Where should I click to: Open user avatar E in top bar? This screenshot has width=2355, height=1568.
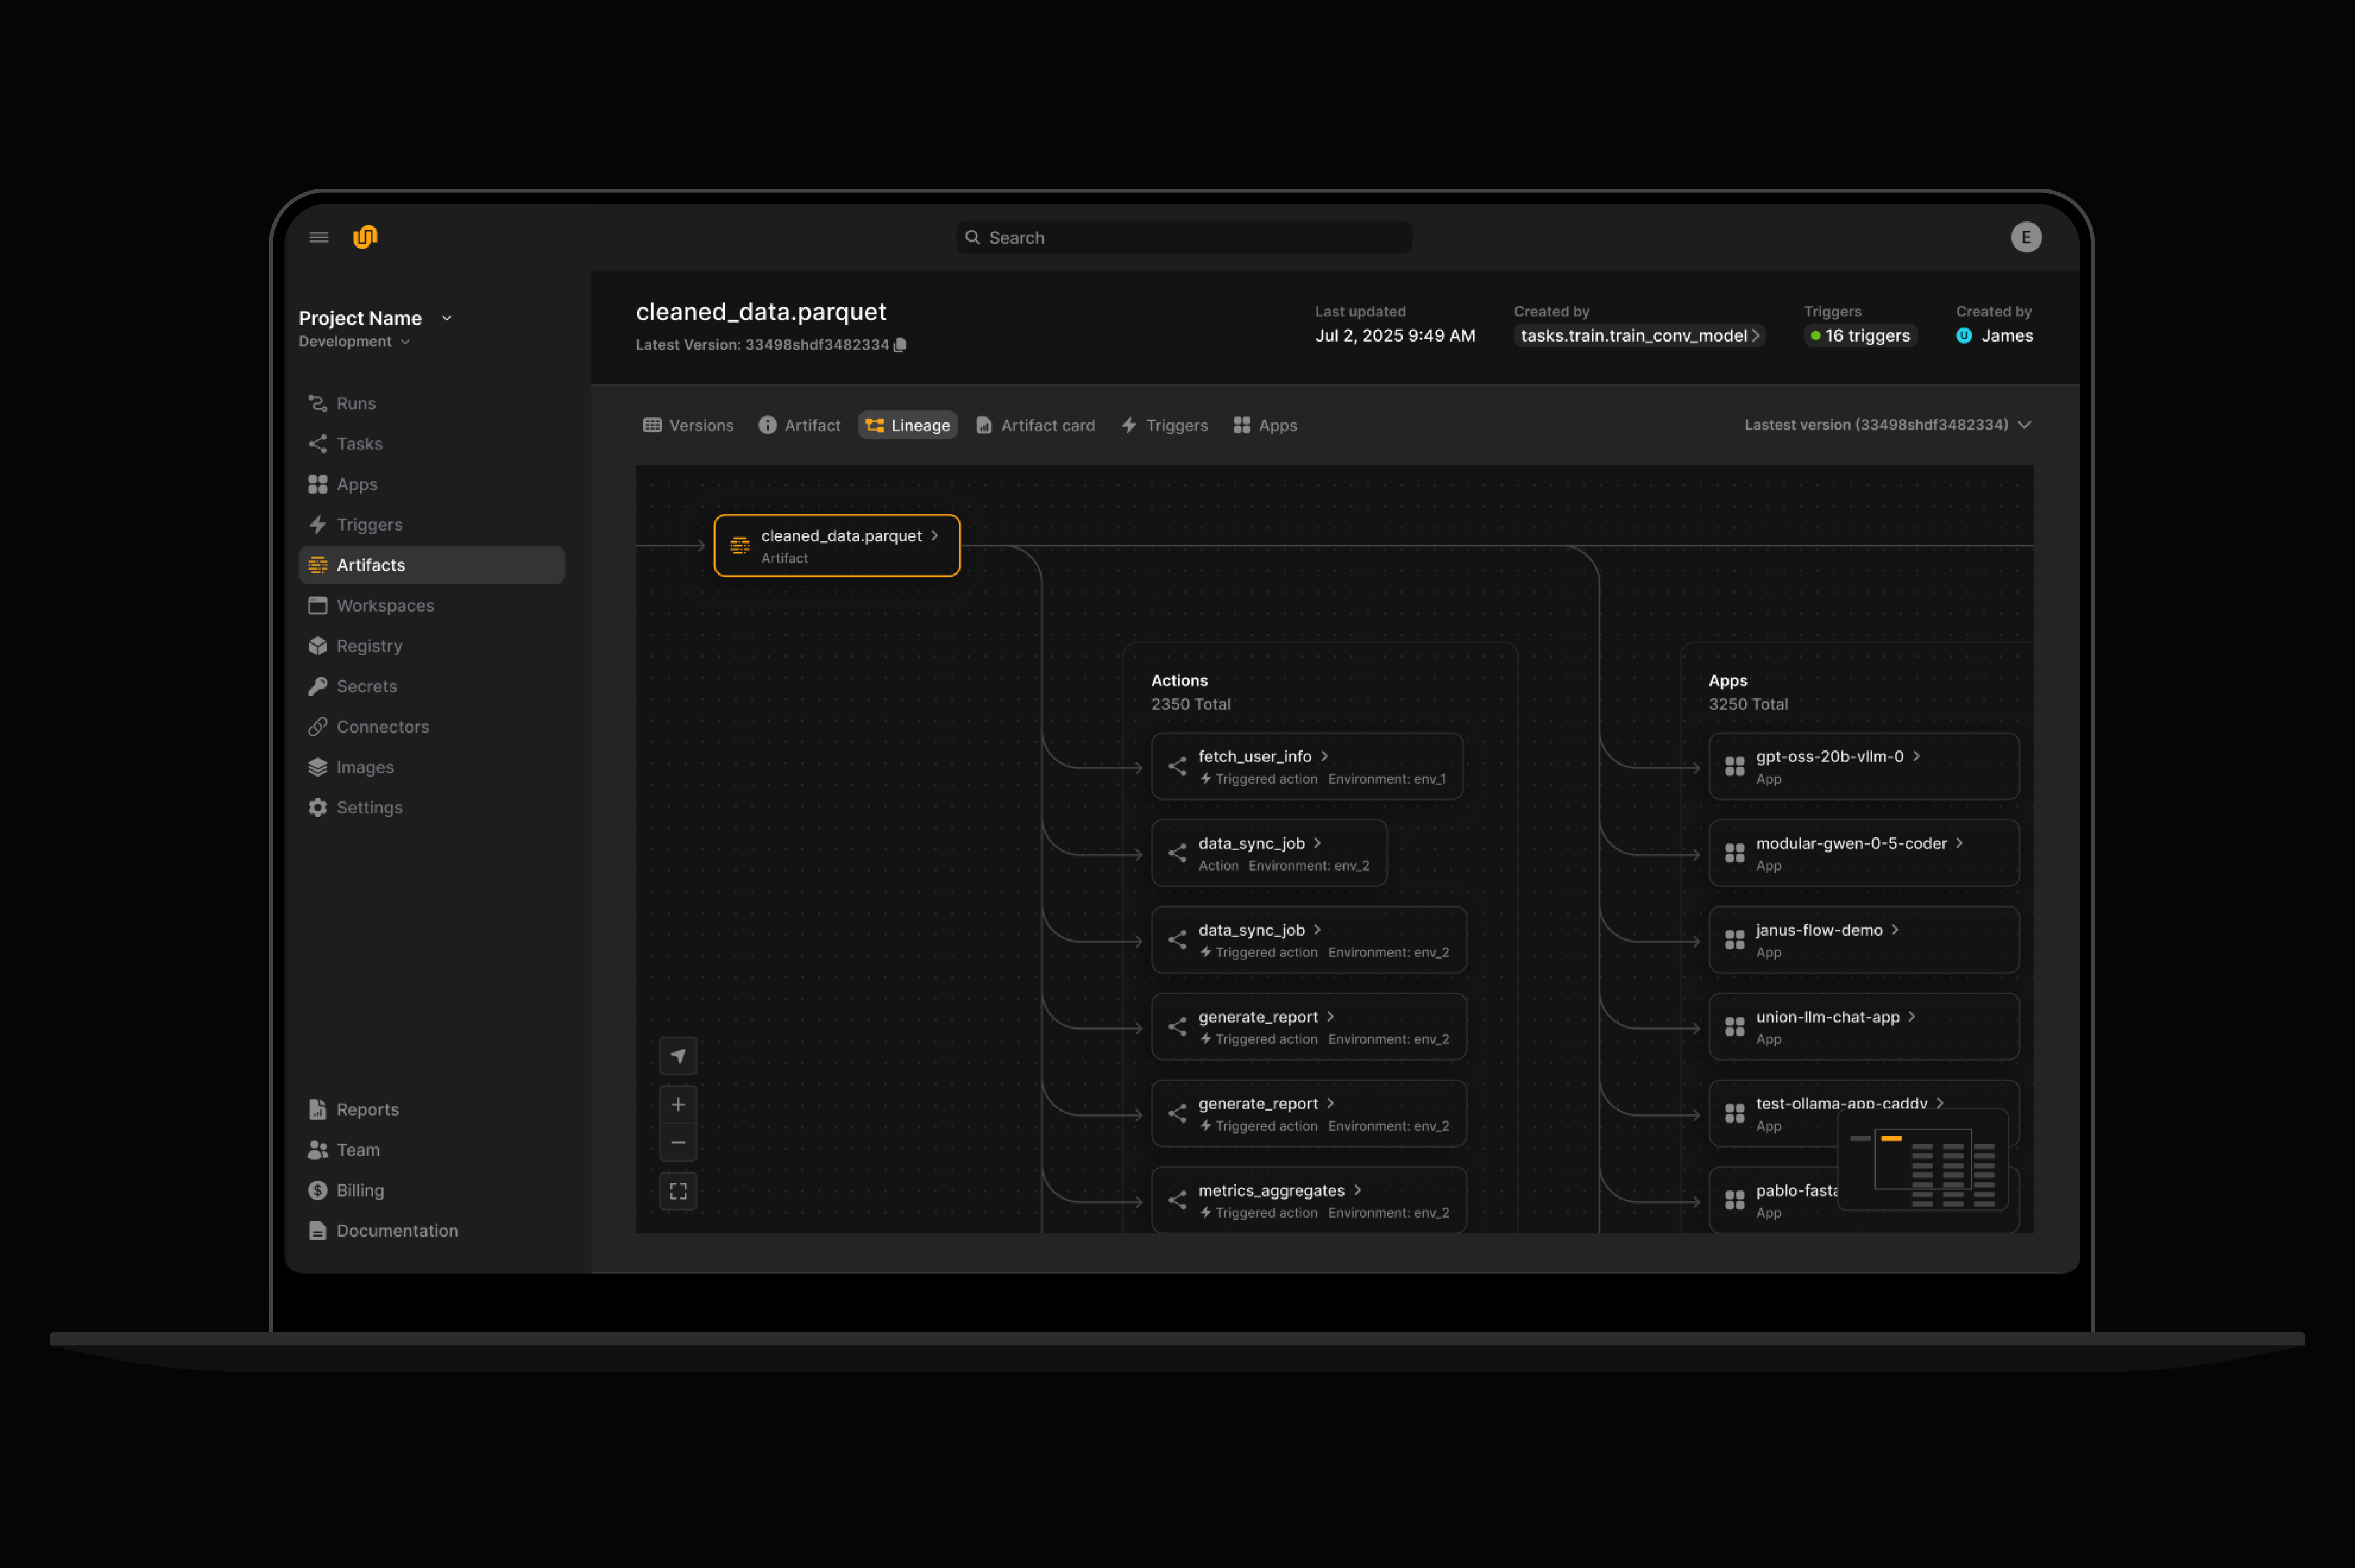(x=2025, y=237)
